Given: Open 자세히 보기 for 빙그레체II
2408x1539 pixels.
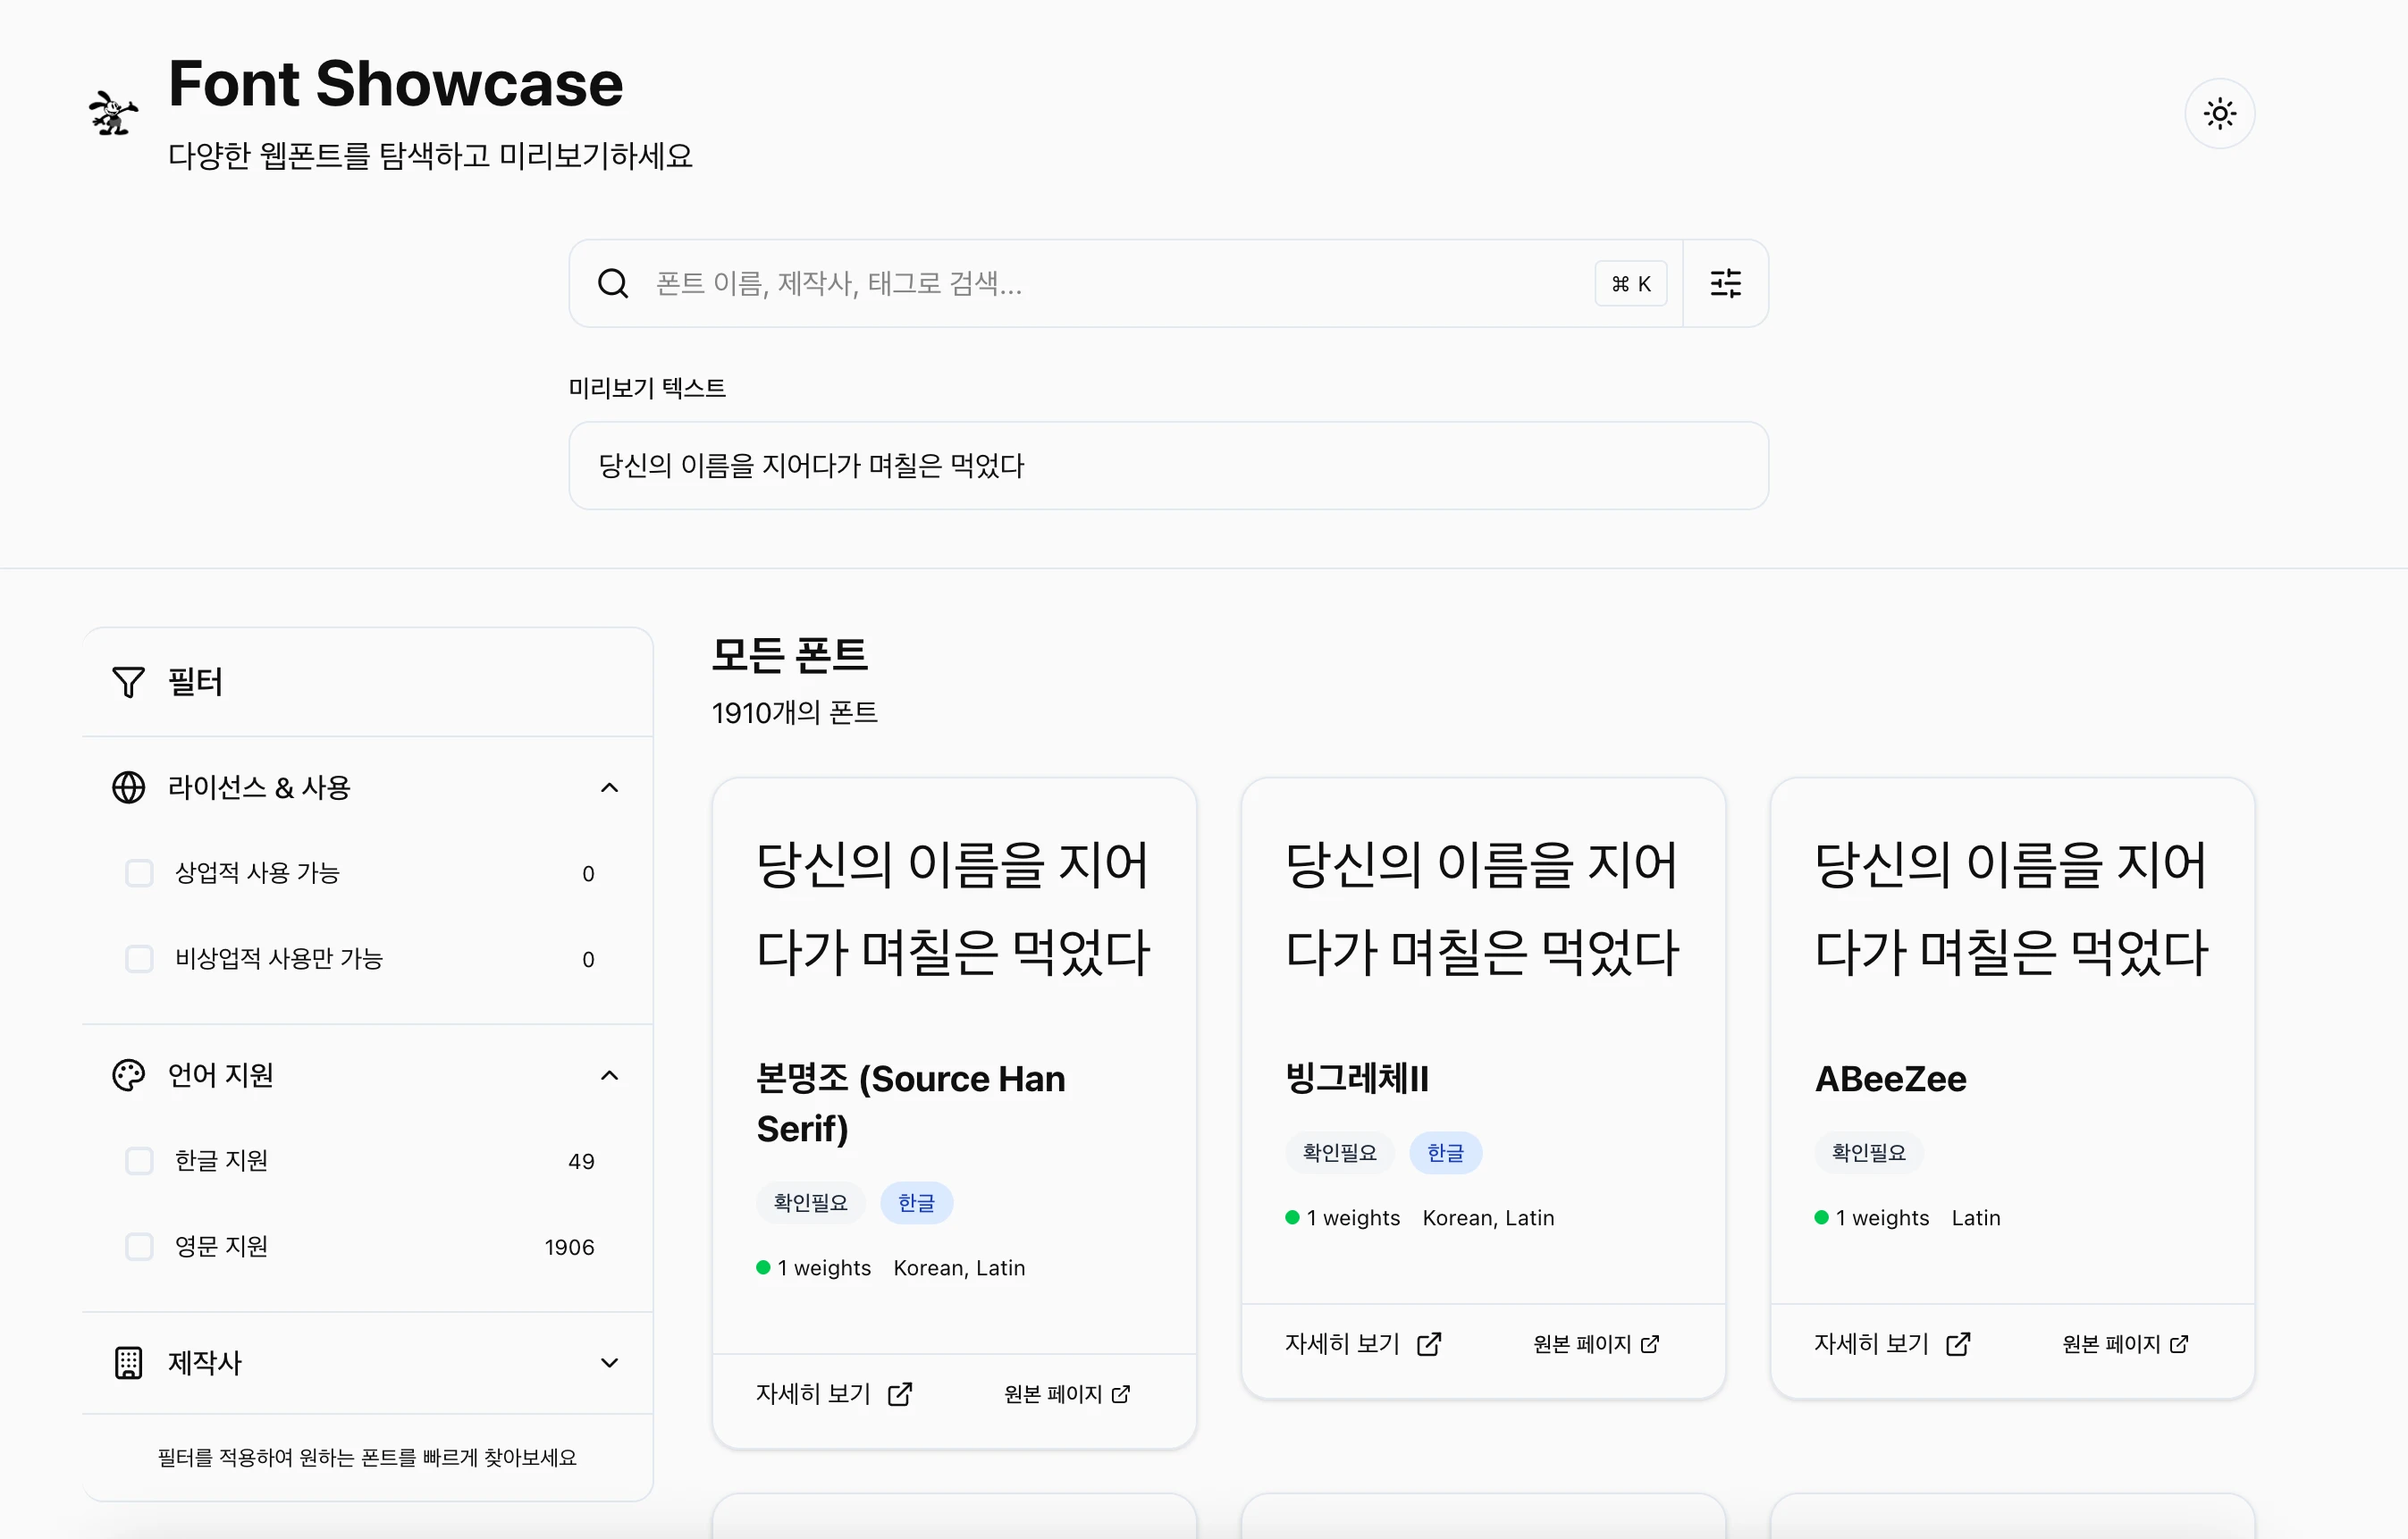Looking at the screenshot, I should coord(1362,1343).
